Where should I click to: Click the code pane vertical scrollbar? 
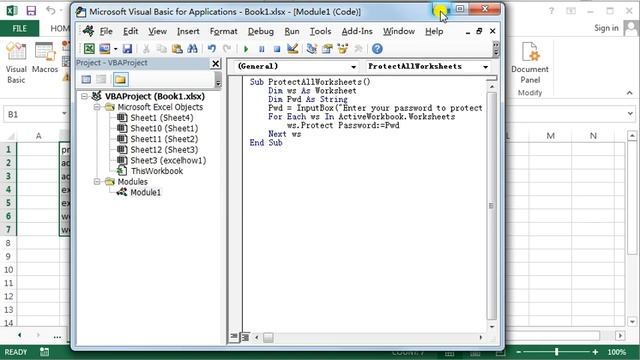point(492,206)
